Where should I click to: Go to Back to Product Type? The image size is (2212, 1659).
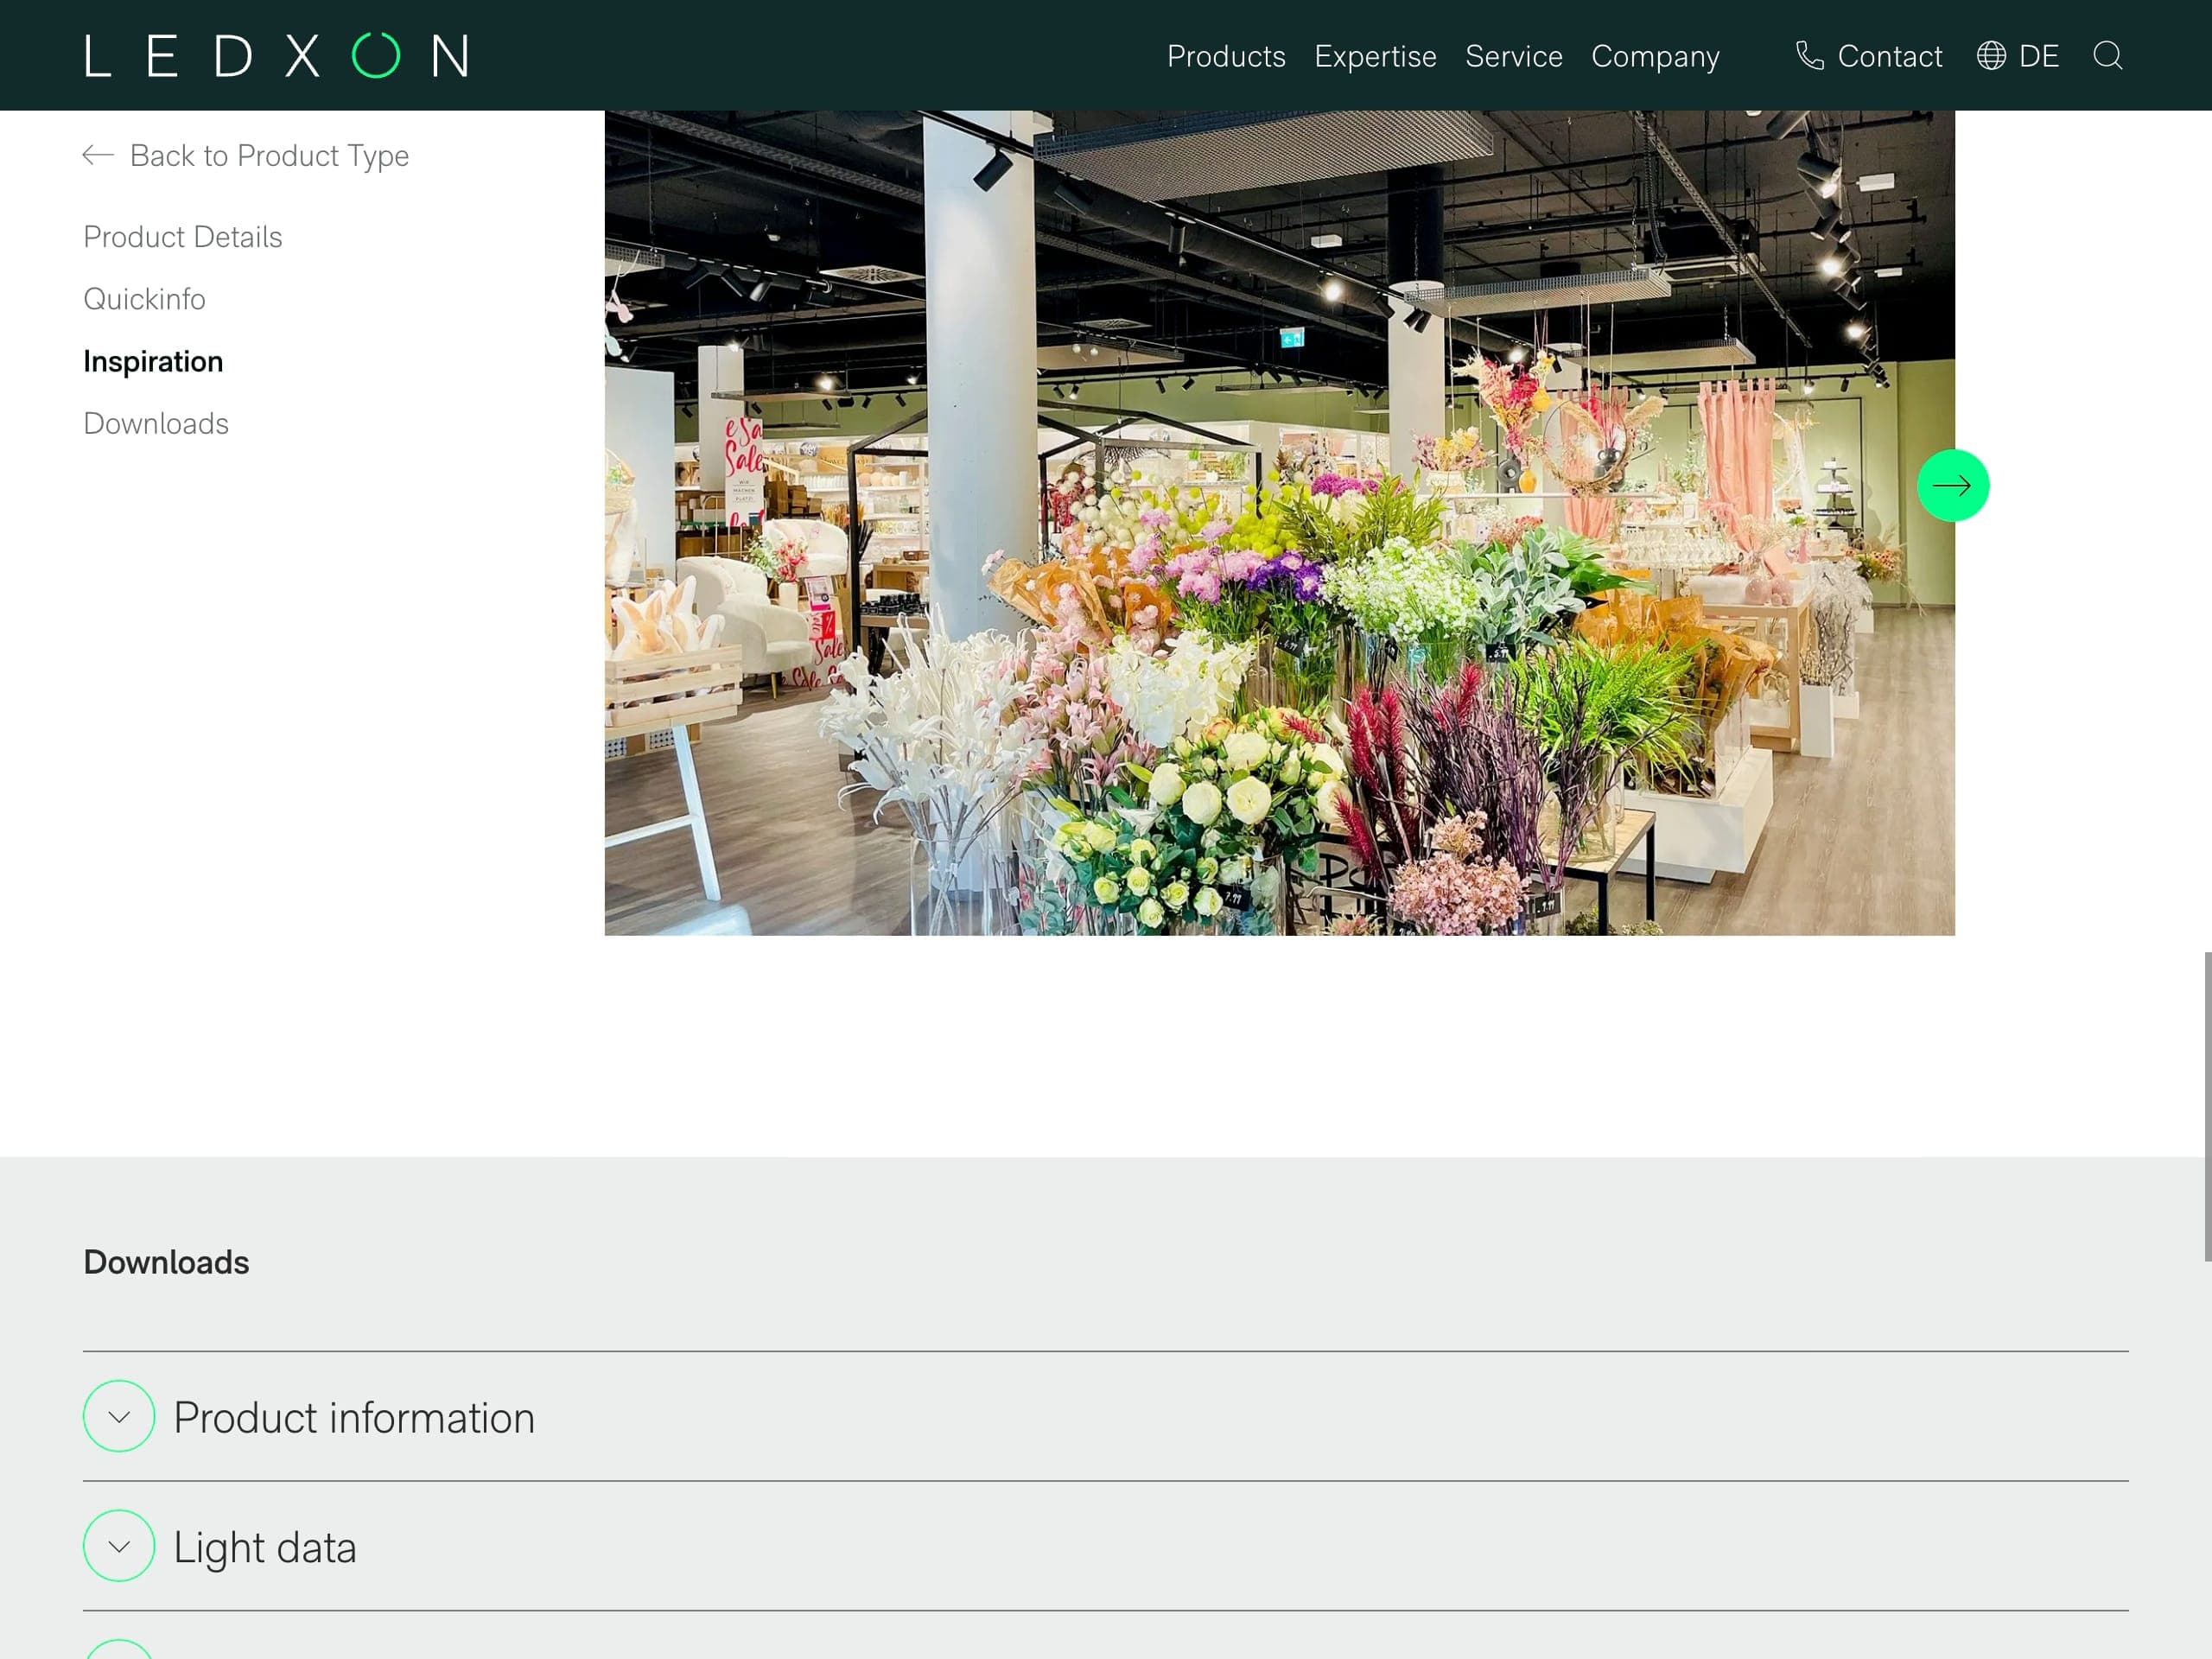point(269,156)
